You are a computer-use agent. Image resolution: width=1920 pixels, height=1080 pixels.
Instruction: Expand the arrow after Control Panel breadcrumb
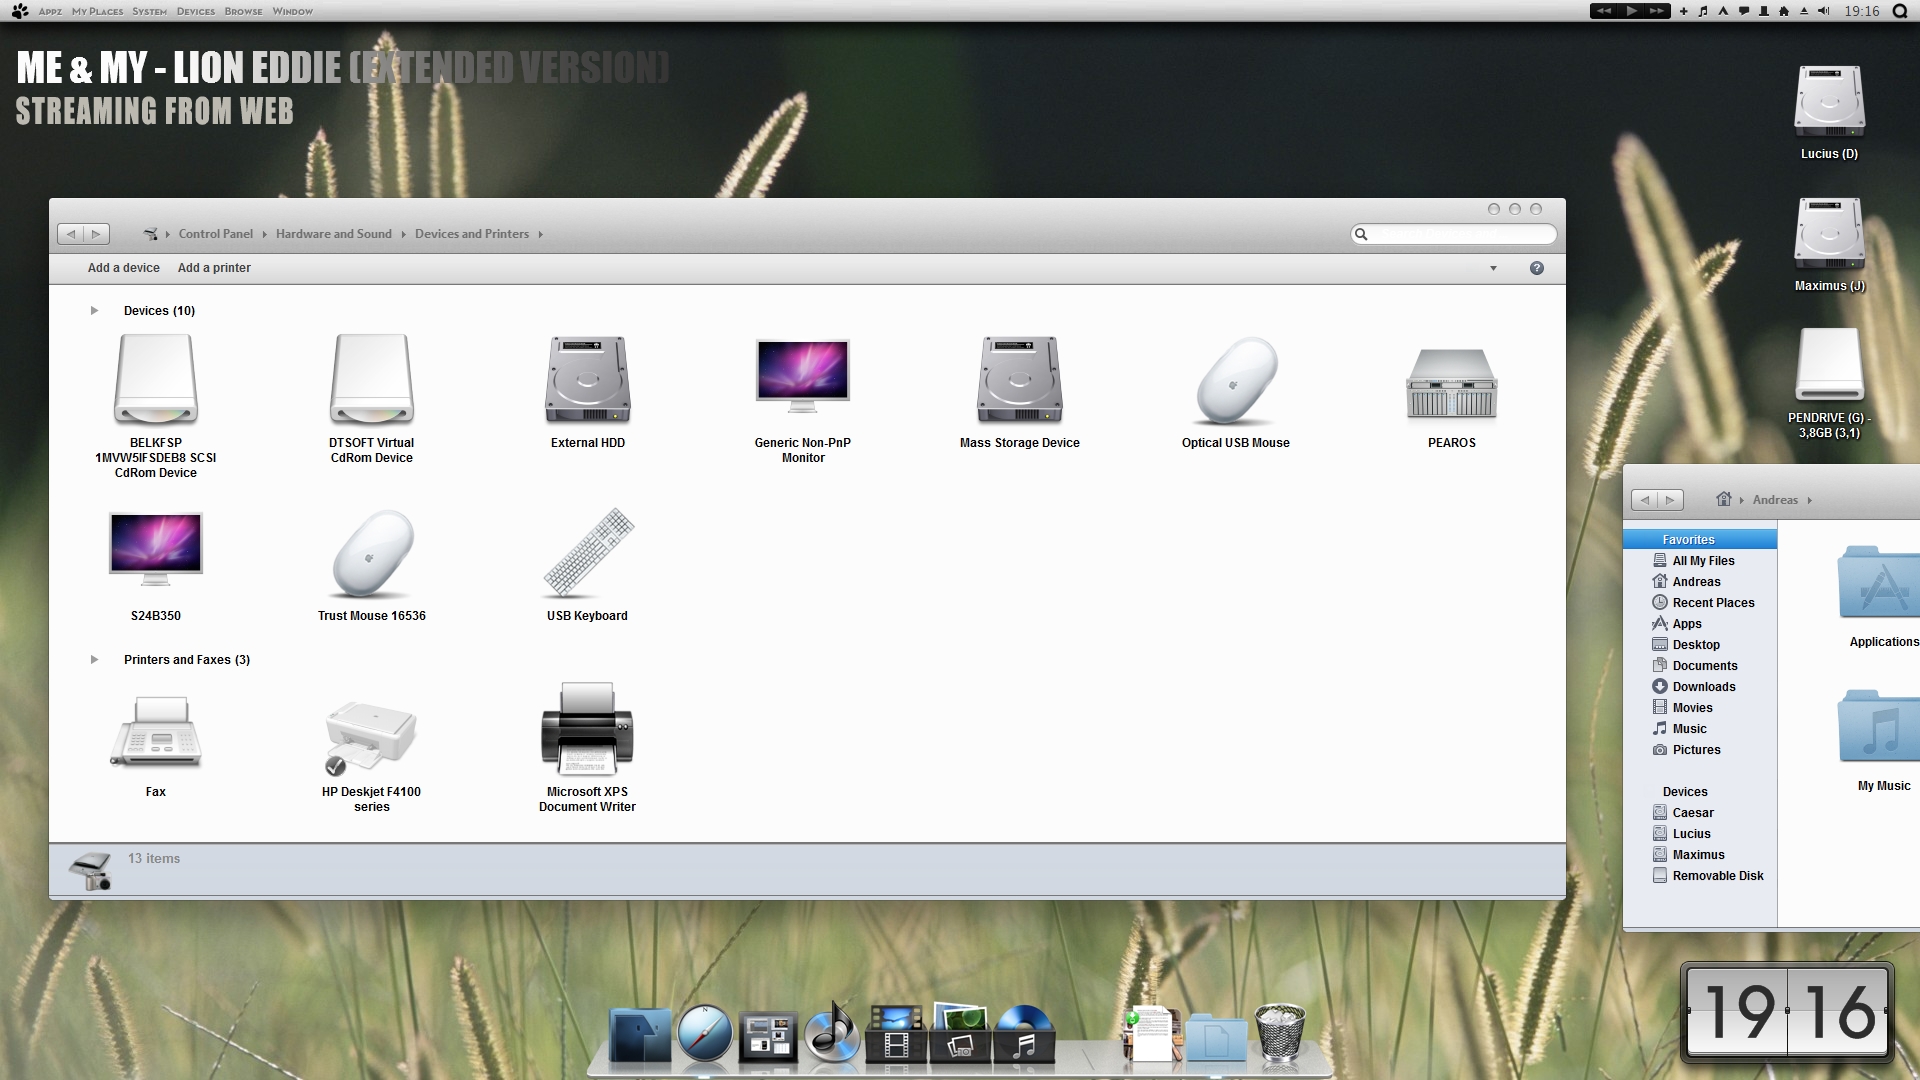[x=264, y=234]
